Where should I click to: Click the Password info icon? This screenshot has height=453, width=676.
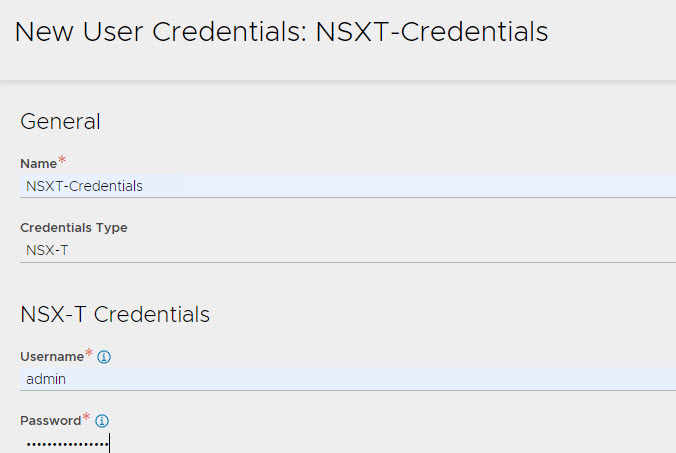102,421
